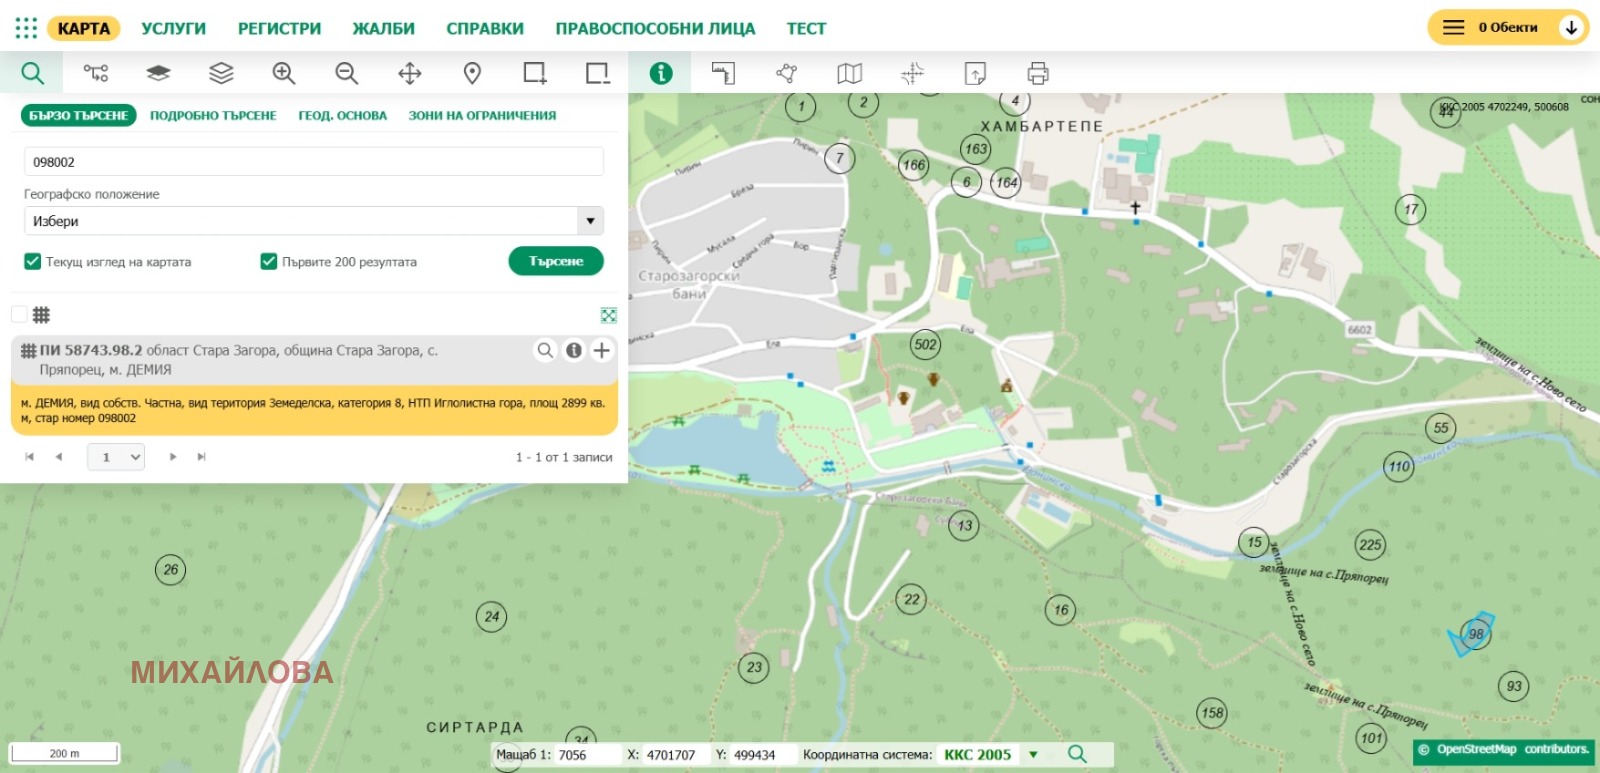Open the 'УСЛУГИ' menu

(x=173, y=28)
